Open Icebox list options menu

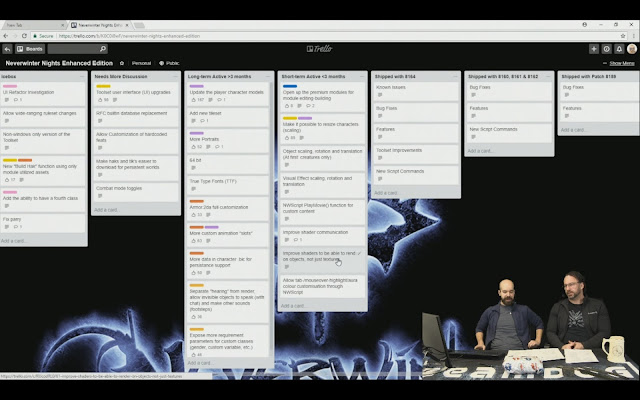tap(82, 76)
